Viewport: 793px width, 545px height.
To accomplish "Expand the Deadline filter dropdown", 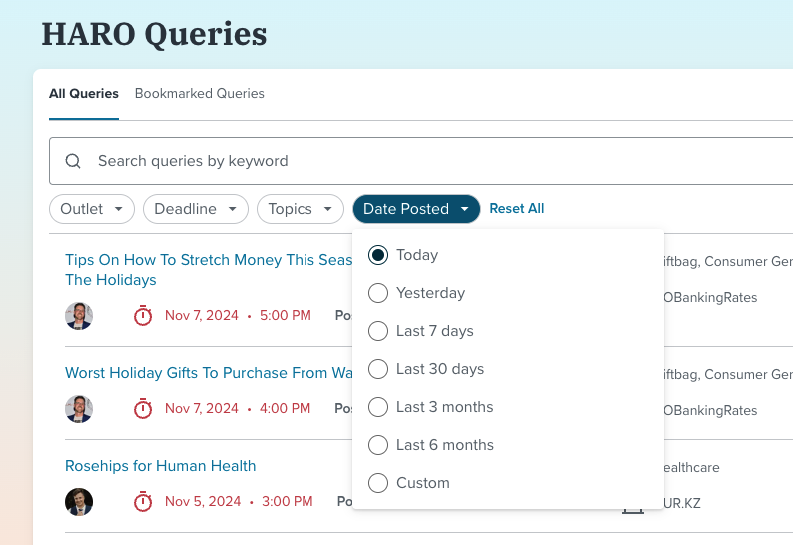I will tap(195, 209).
